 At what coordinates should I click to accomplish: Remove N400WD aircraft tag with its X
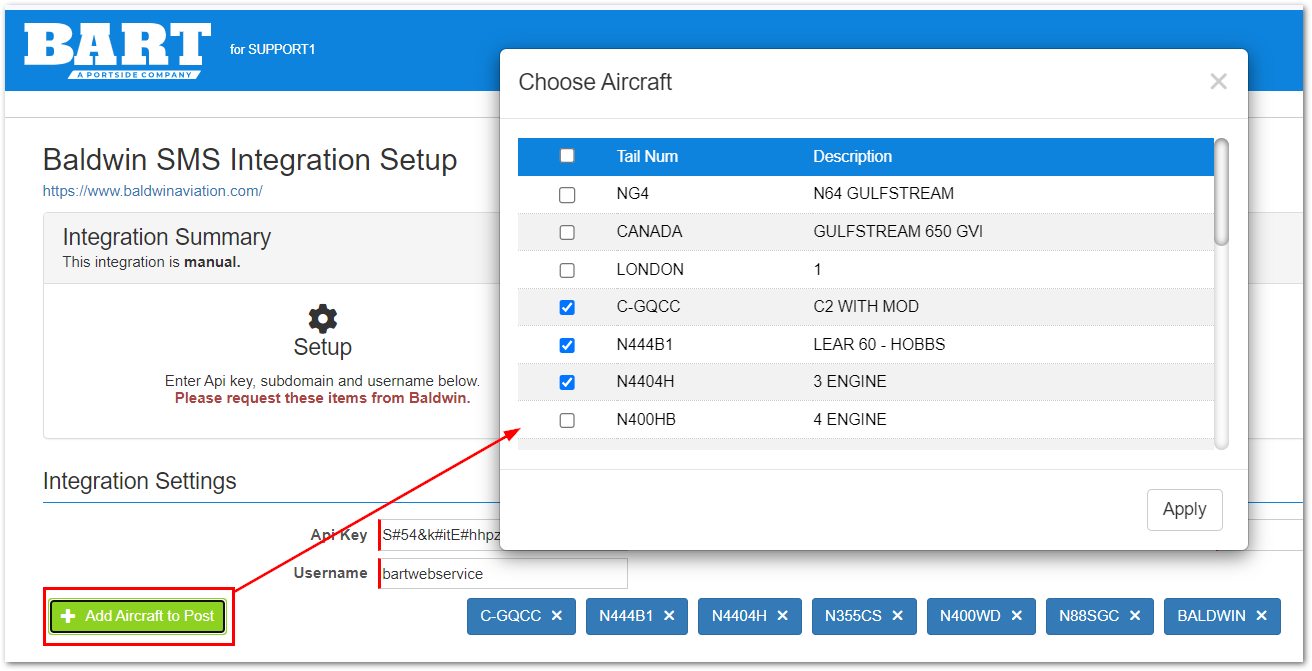[x=1017, y=616]
